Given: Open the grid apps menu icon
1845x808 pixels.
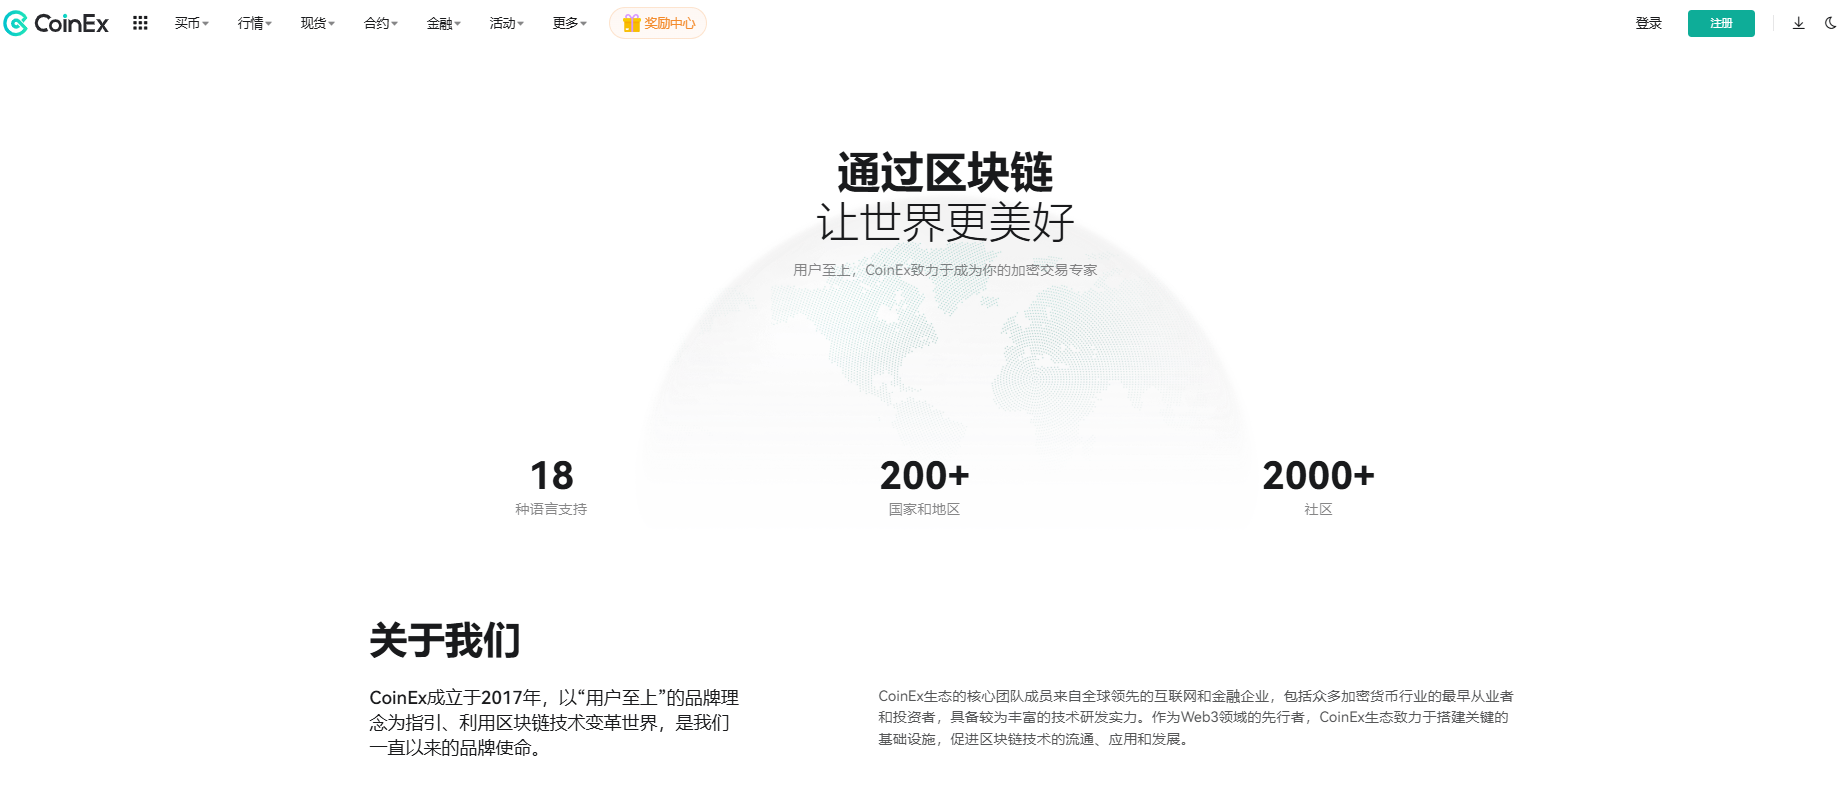Looking at the screenshot, I should [x=140, y=23].
